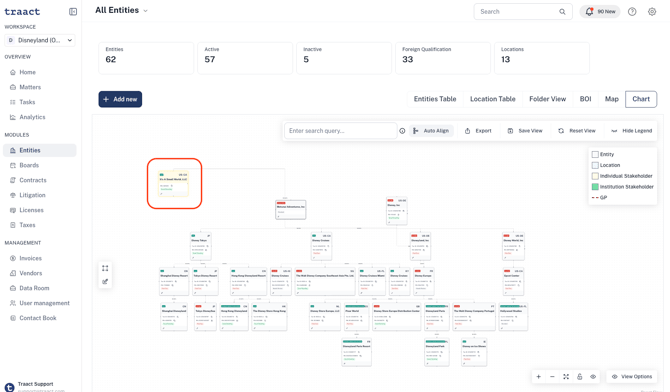Open the View Options menu

[632, 377]
